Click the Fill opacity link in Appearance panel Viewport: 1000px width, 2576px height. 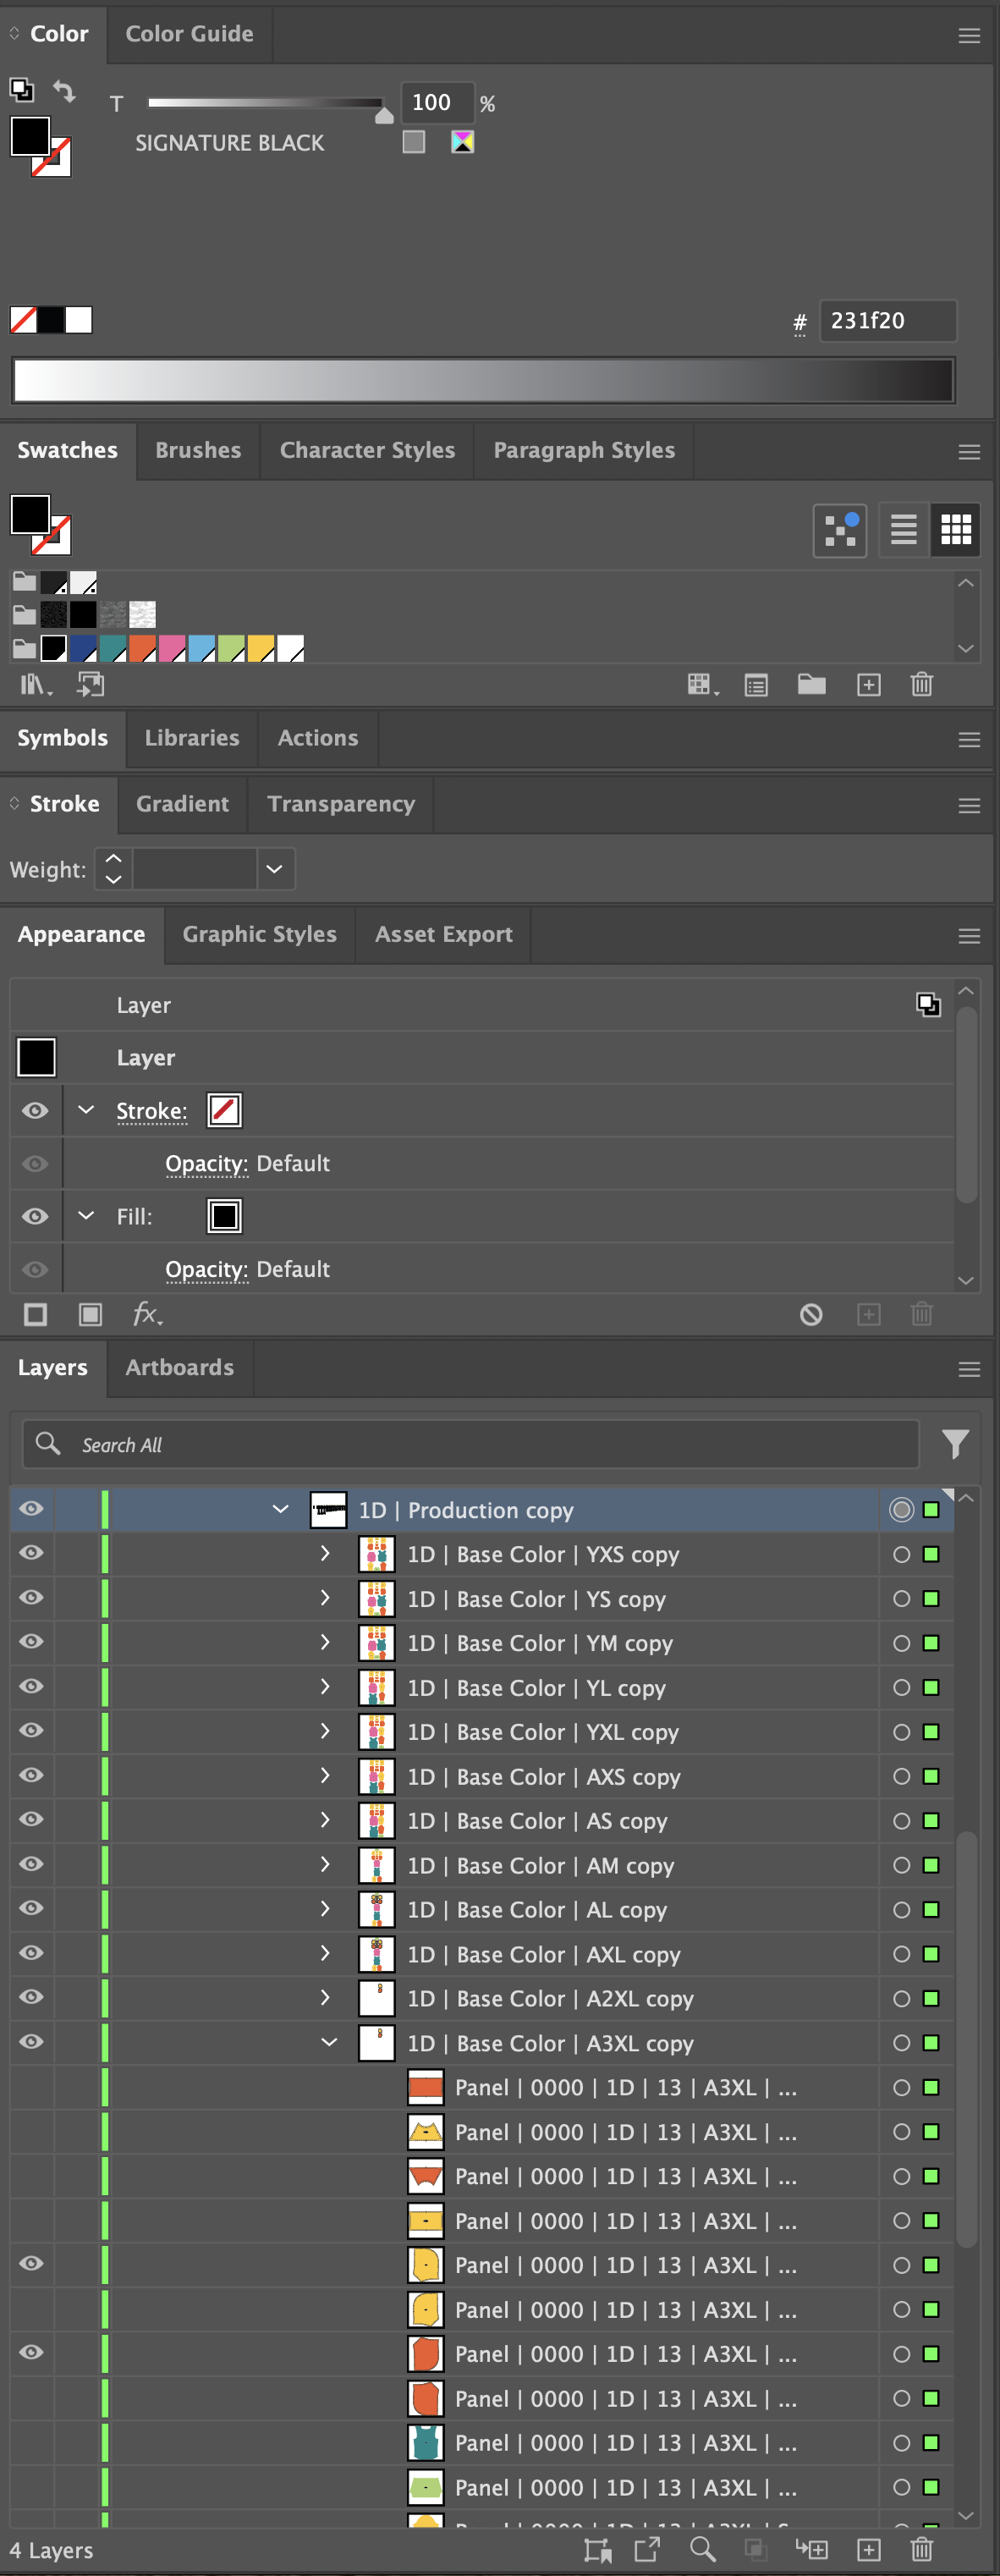(x=206, y=1269)
